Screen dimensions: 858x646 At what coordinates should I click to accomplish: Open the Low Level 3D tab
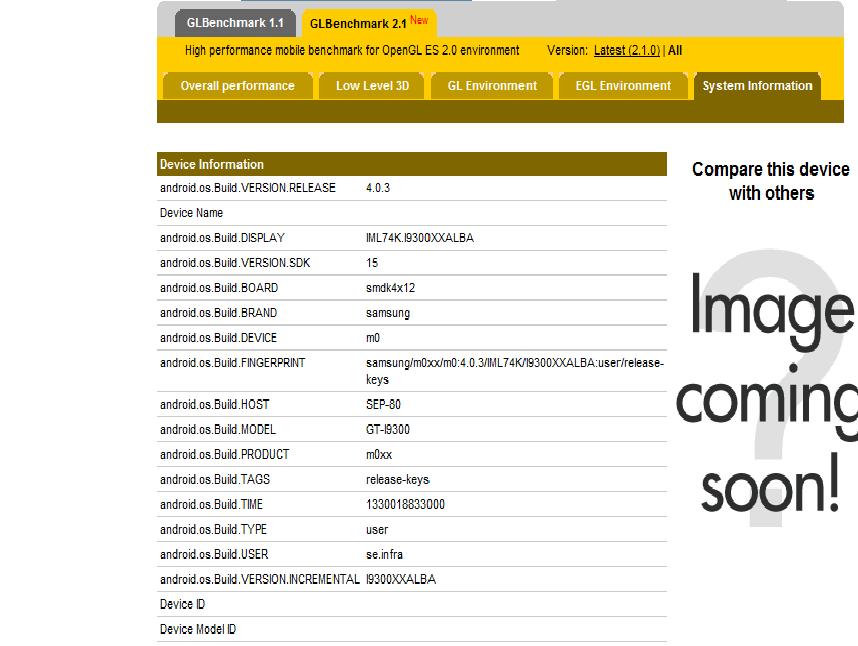click(x=372, y=86)
